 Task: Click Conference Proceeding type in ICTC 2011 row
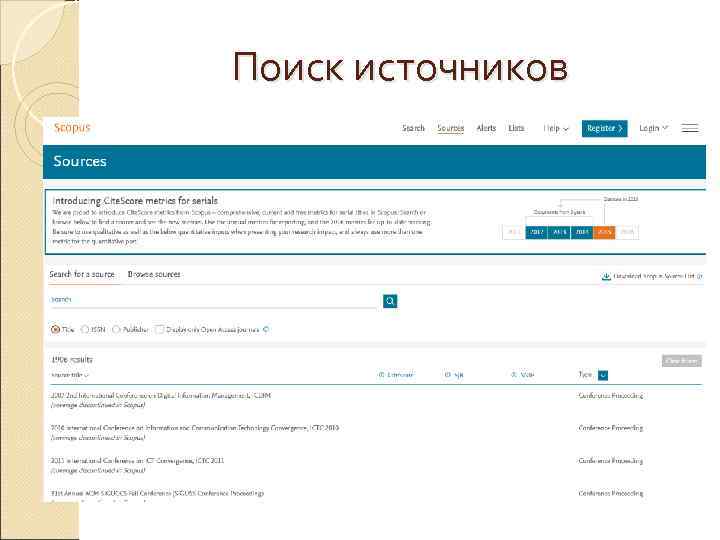(x=611, y=461)
